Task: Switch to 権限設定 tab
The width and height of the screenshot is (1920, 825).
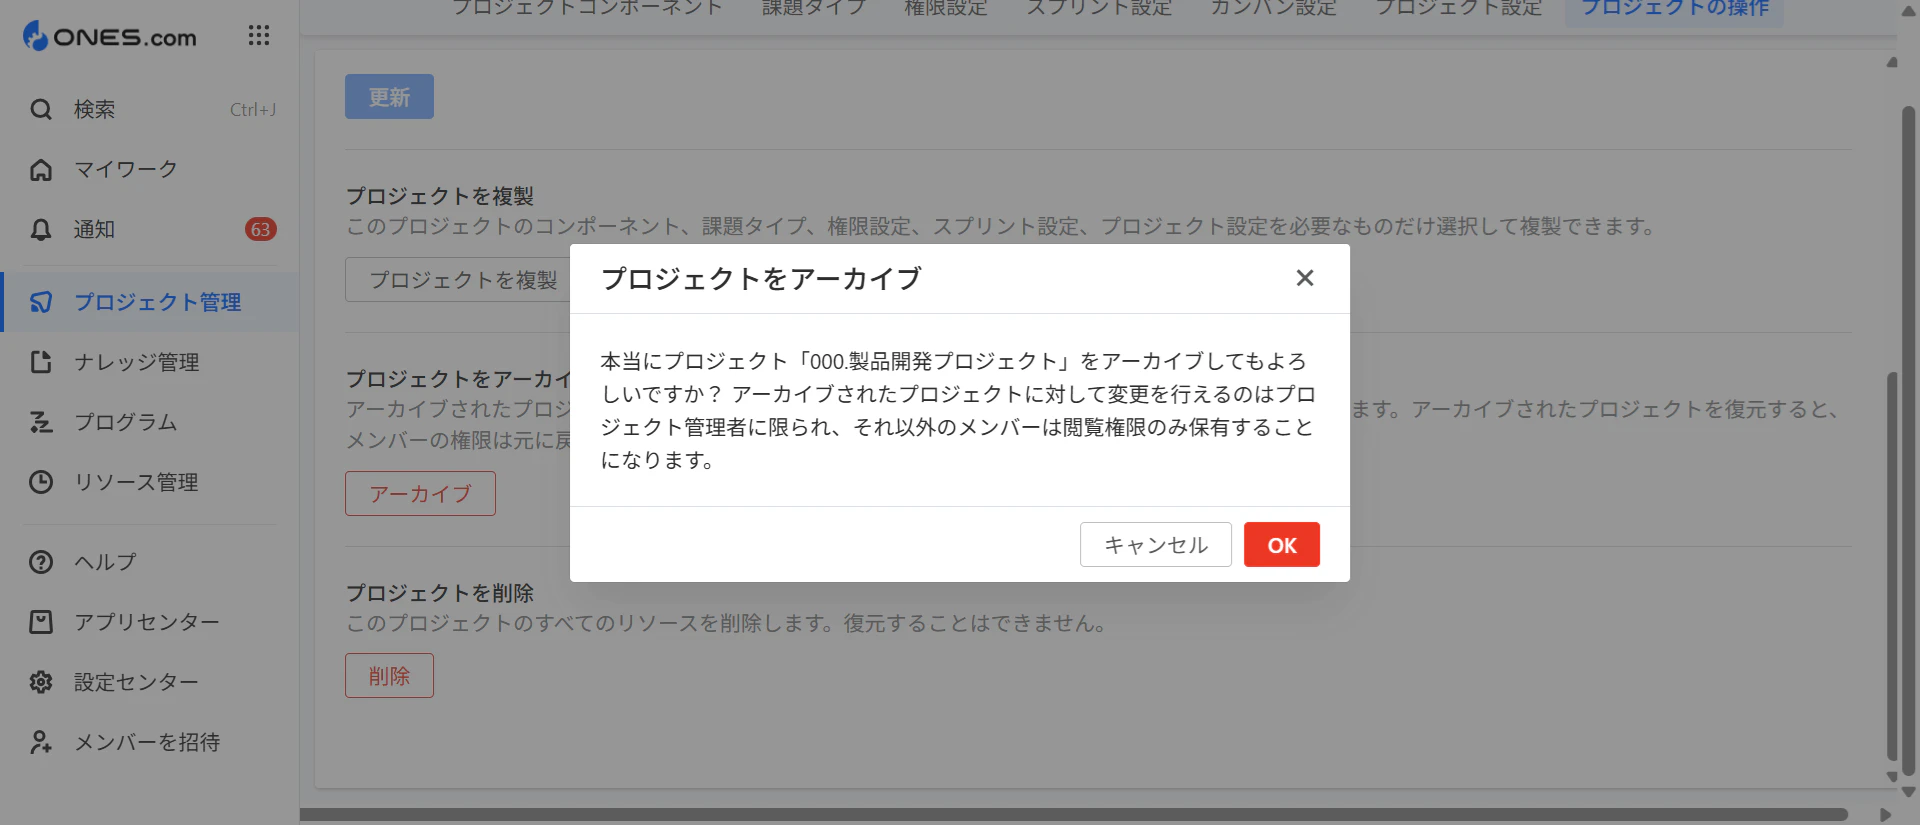Action: point(945,8)
